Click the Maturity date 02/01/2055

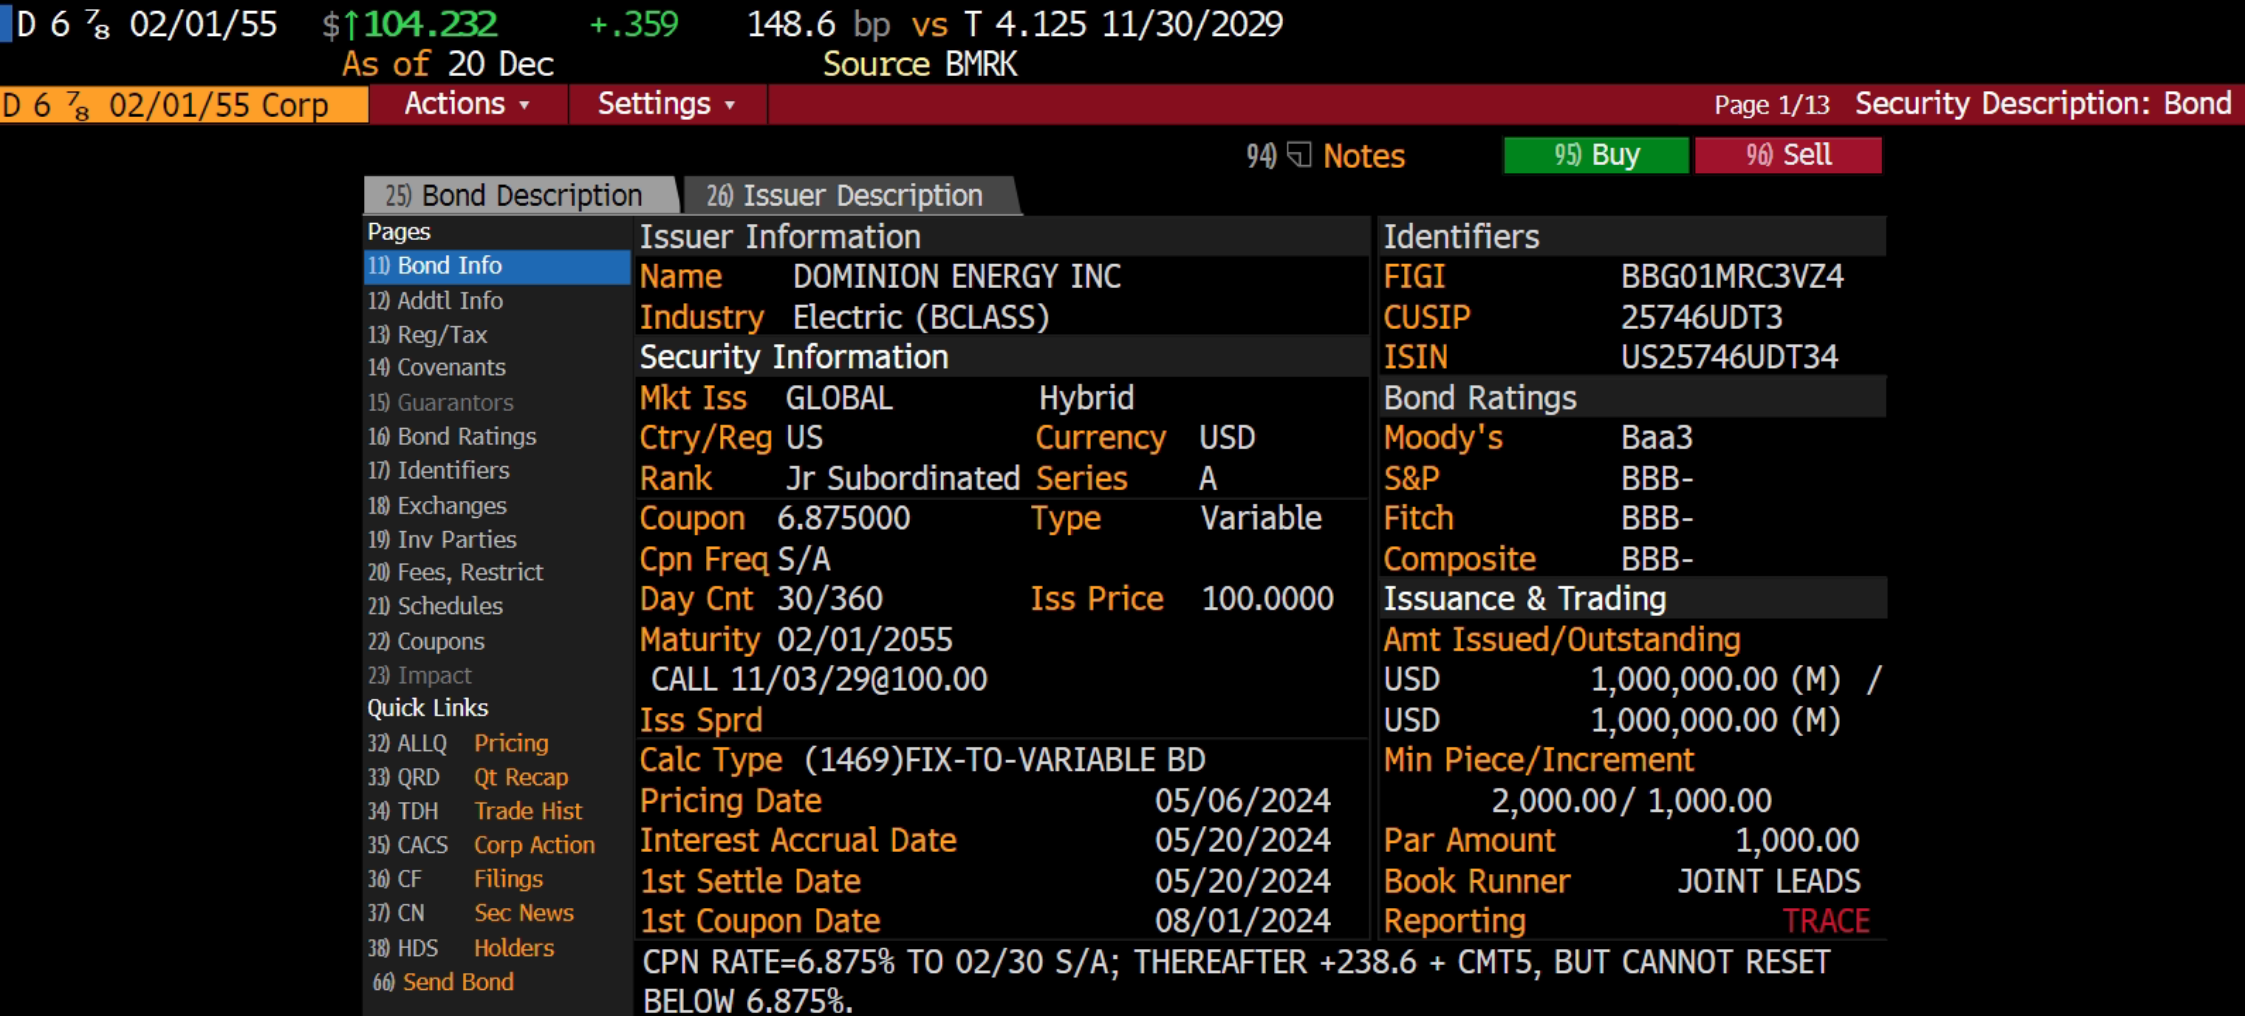865,640
